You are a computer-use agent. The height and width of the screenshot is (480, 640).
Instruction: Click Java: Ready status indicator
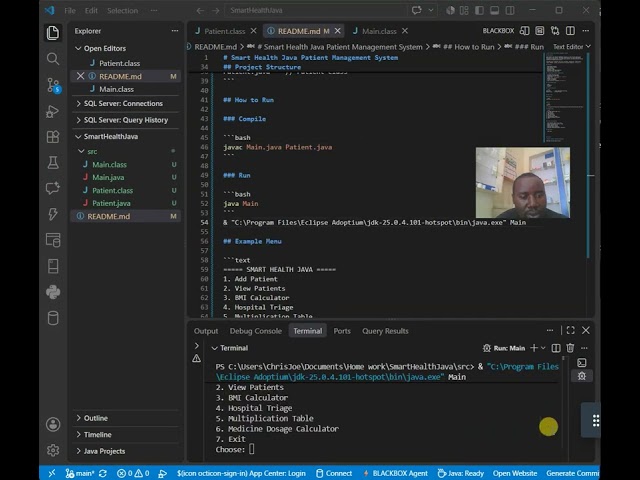(x=460, y=473)
